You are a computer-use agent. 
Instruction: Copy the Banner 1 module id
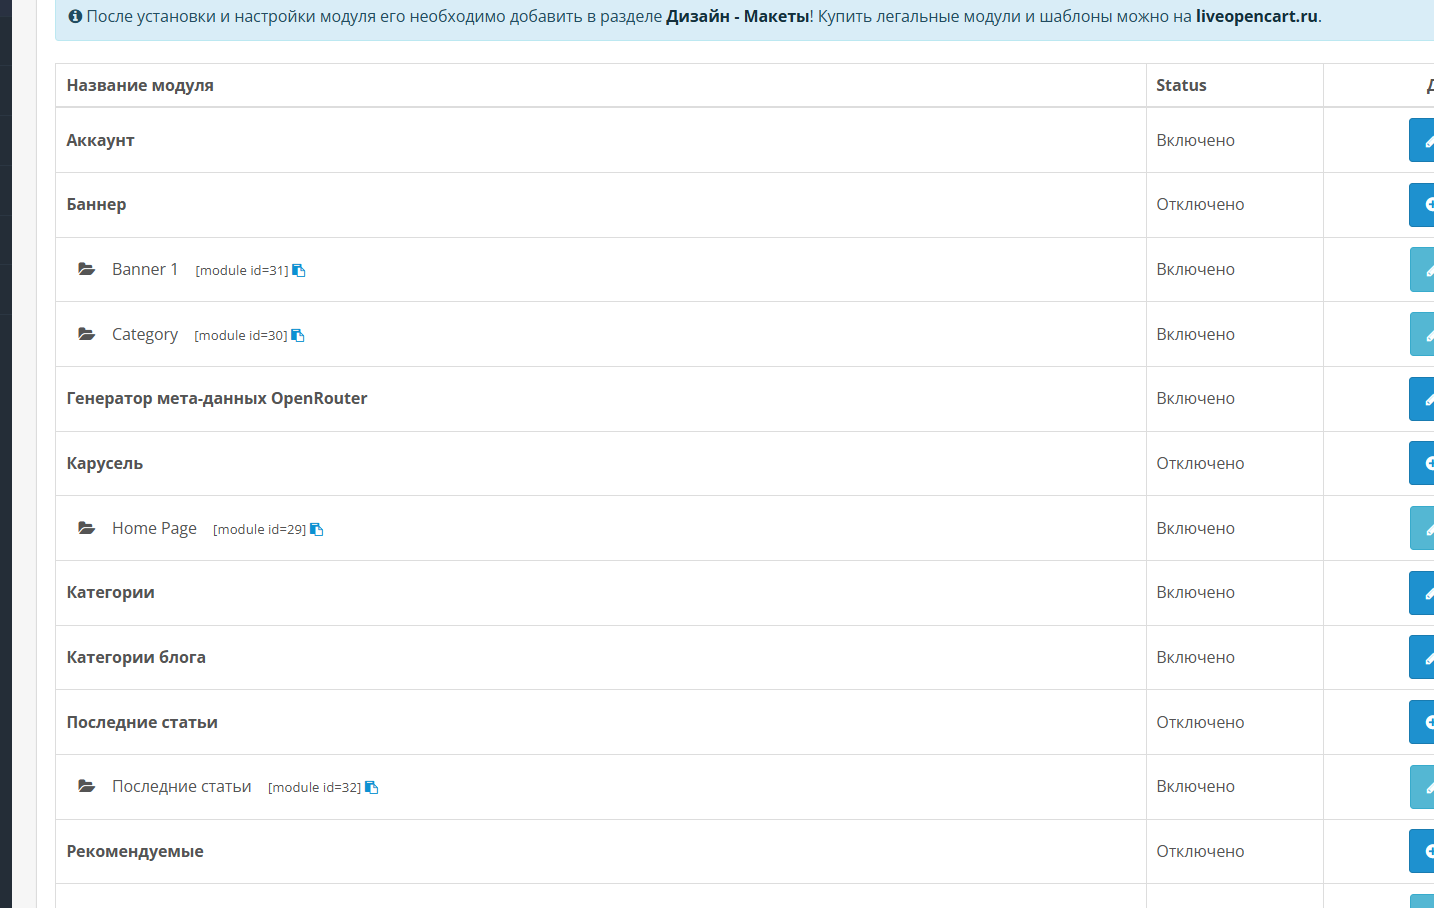pos(298,270)
